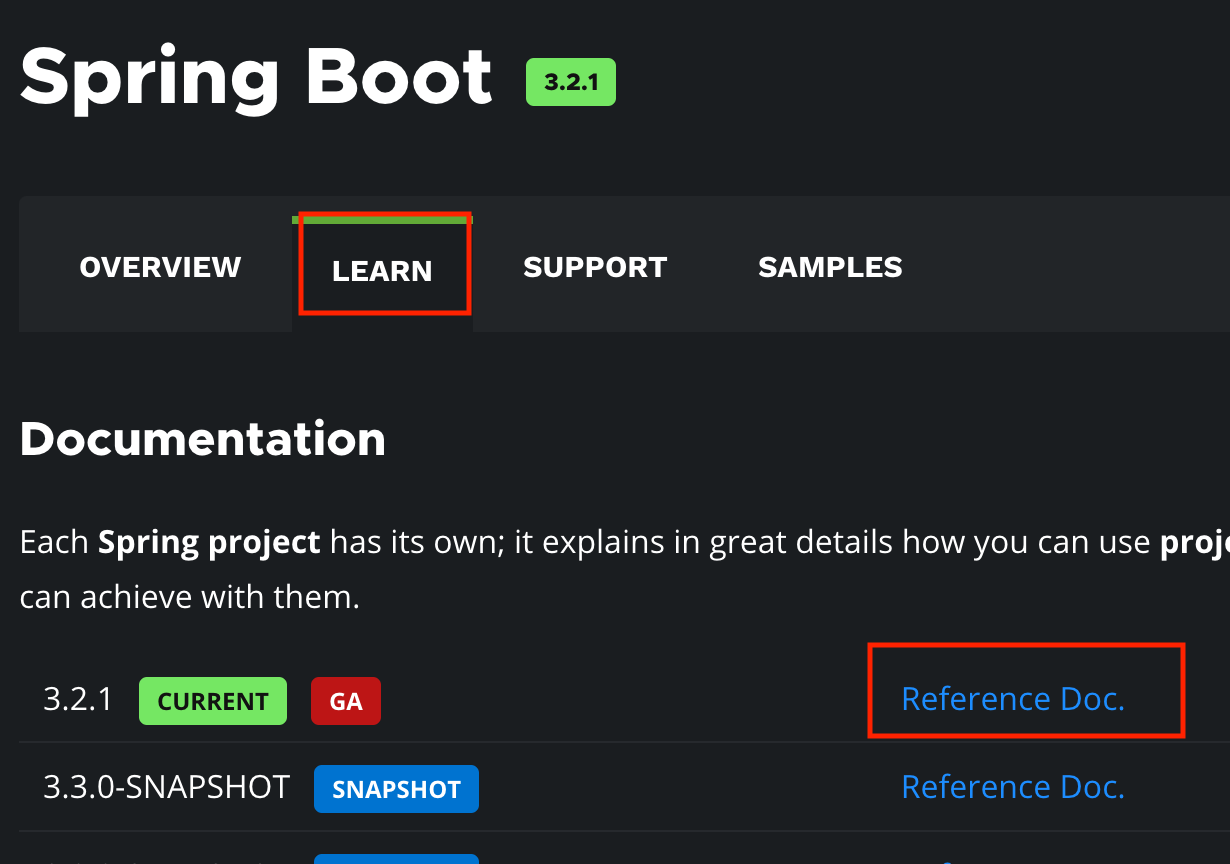The image size is (1230, 864).
Task: Click the Documentation heading
Action: click(203, 439)
